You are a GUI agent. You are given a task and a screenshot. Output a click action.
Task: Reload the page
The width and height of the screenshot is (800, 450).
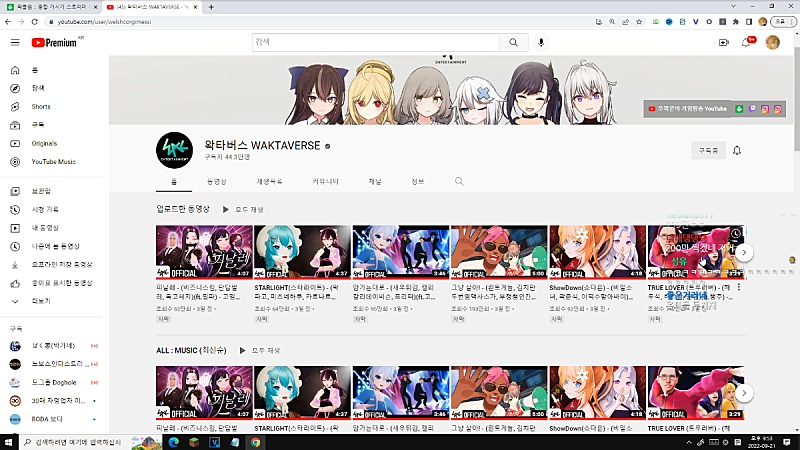point(34,22)
